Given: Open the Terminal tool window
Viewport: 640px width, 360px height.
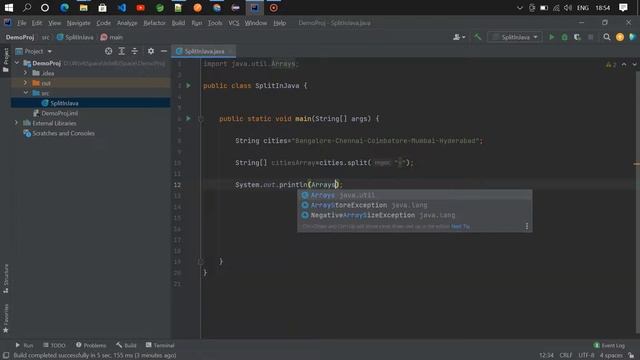Looking at the screenshot, I should point(160,345).
